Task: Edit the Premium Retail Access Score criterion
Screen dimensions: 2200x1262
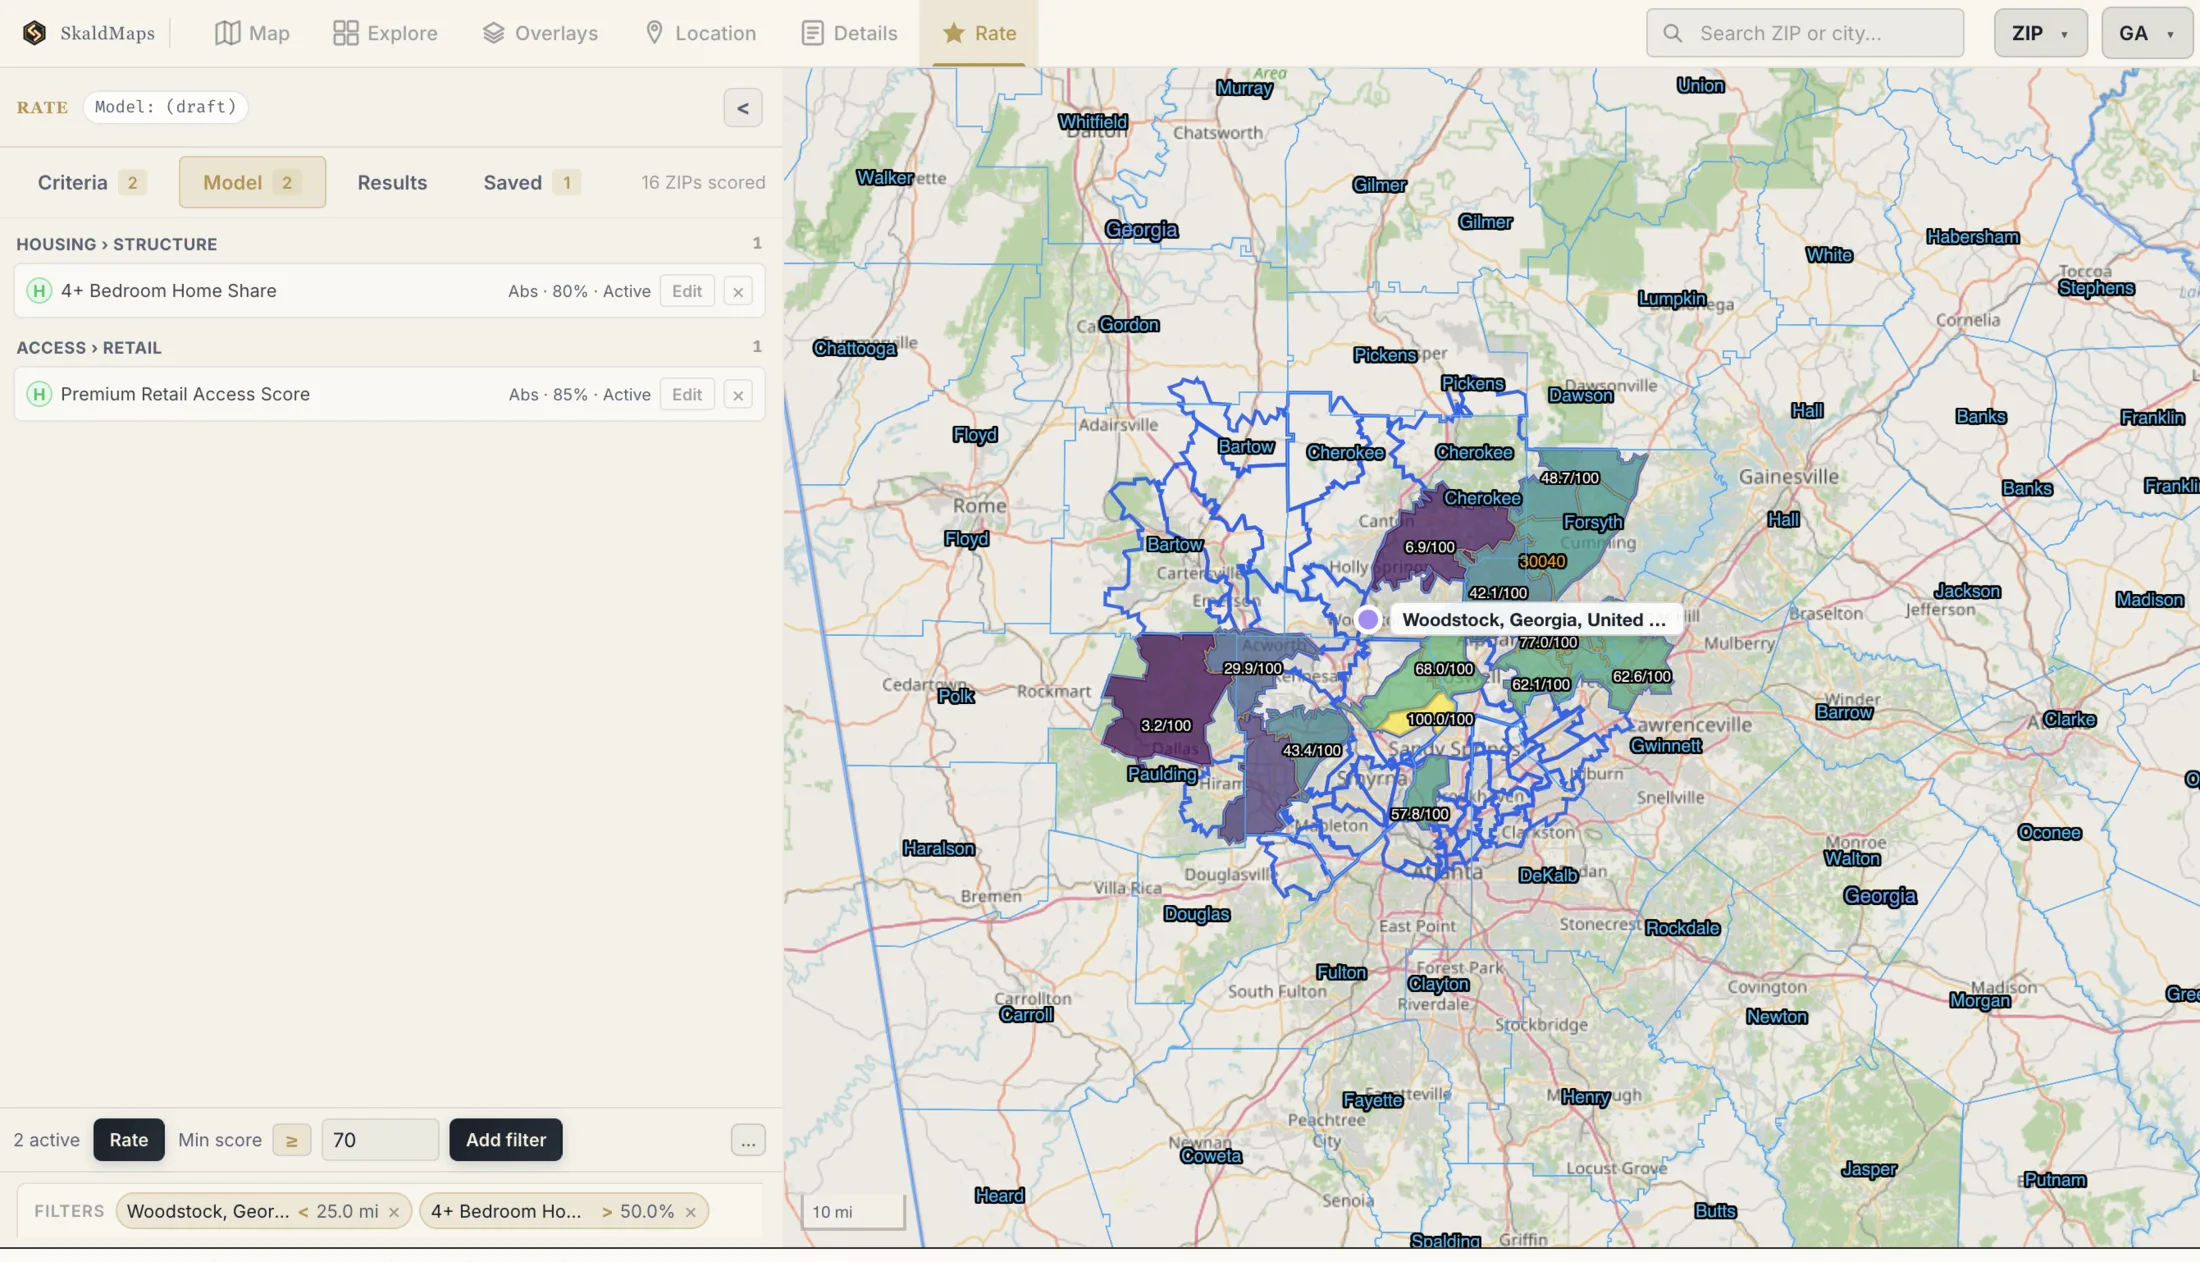Action: pos(687,394)
